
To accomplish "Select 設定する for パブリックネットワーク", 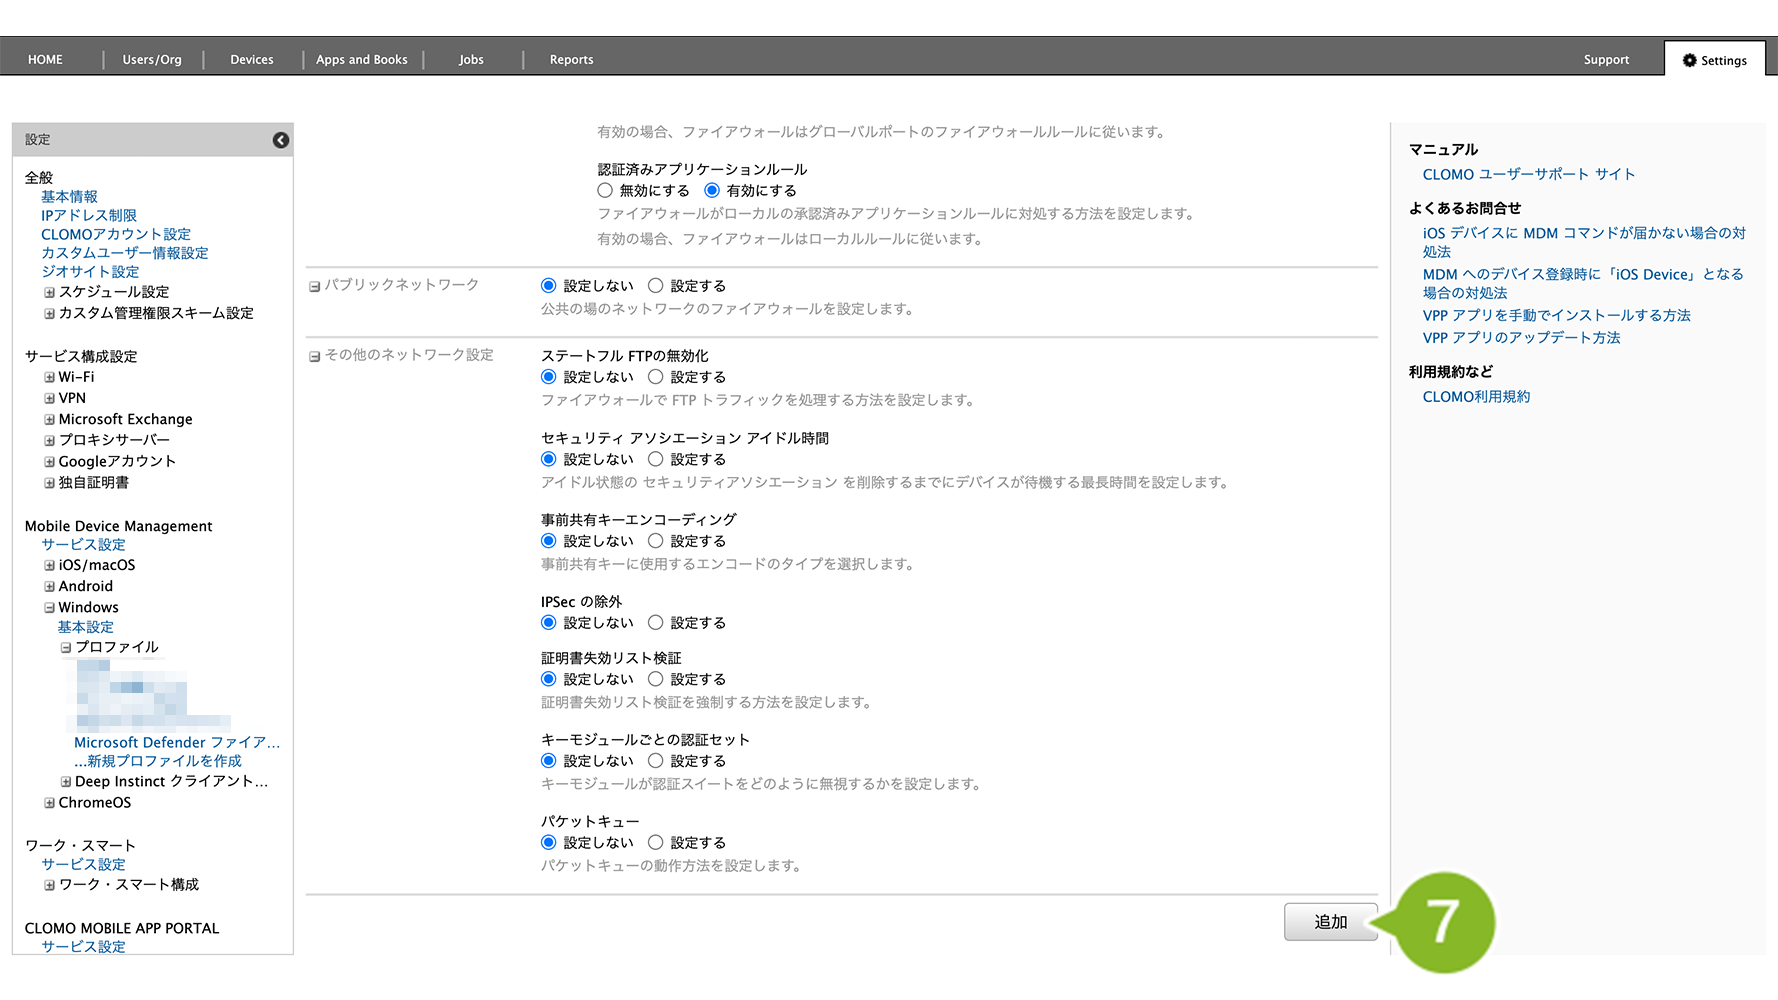I will [656, 286].
